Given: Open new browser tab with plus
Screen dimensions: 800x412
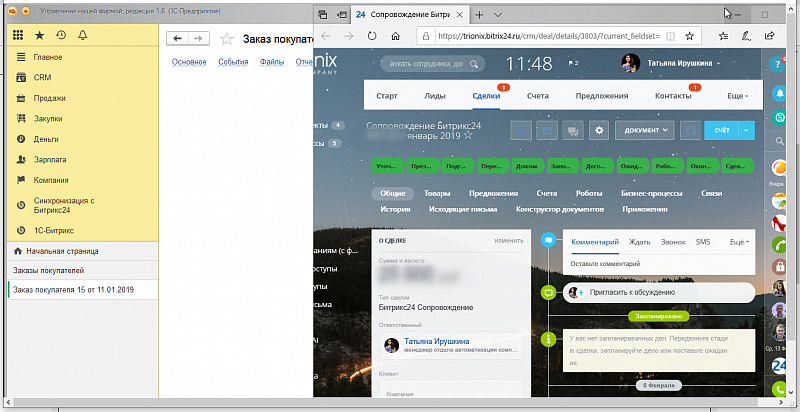Looking at the screenshot, I should (x=479, y=15).
